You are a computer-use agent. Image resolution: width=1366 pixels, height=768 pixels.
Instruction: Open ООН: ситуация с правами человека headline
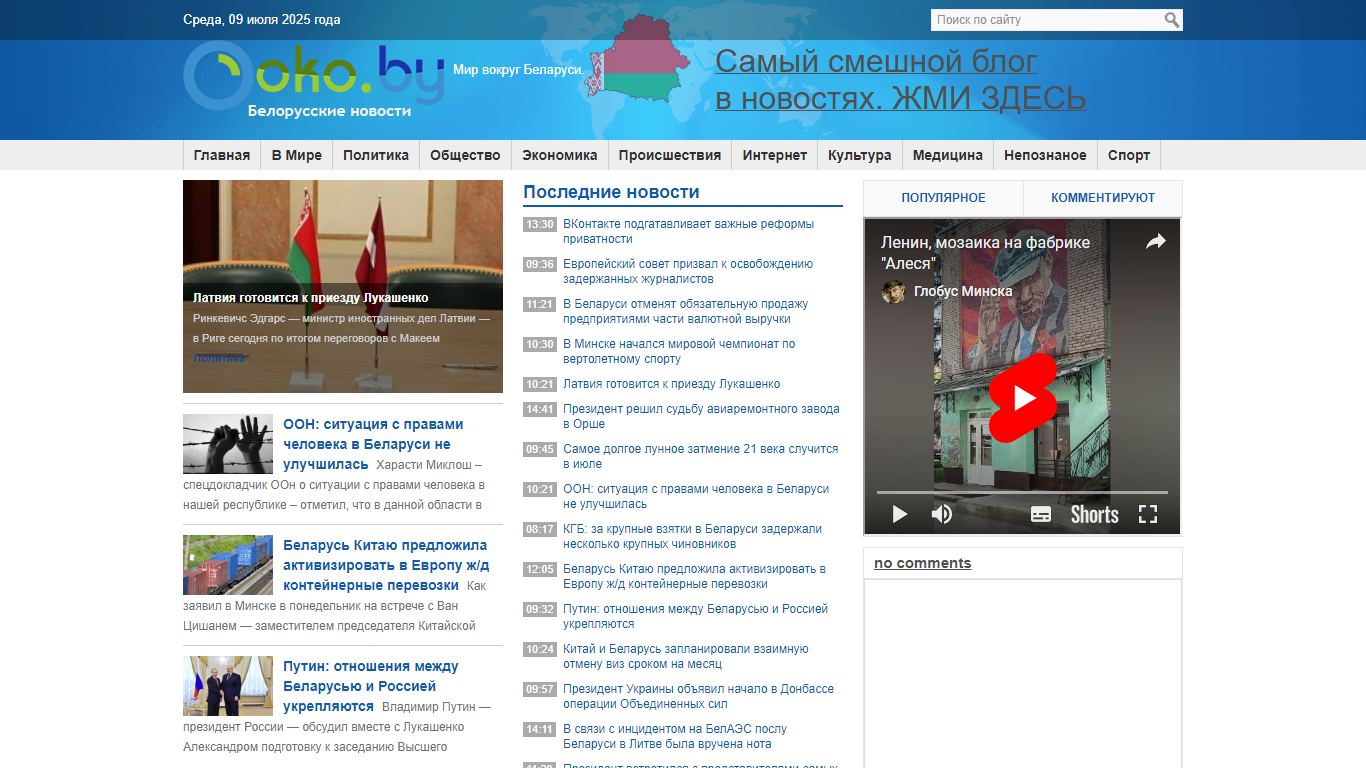(373, 444)
